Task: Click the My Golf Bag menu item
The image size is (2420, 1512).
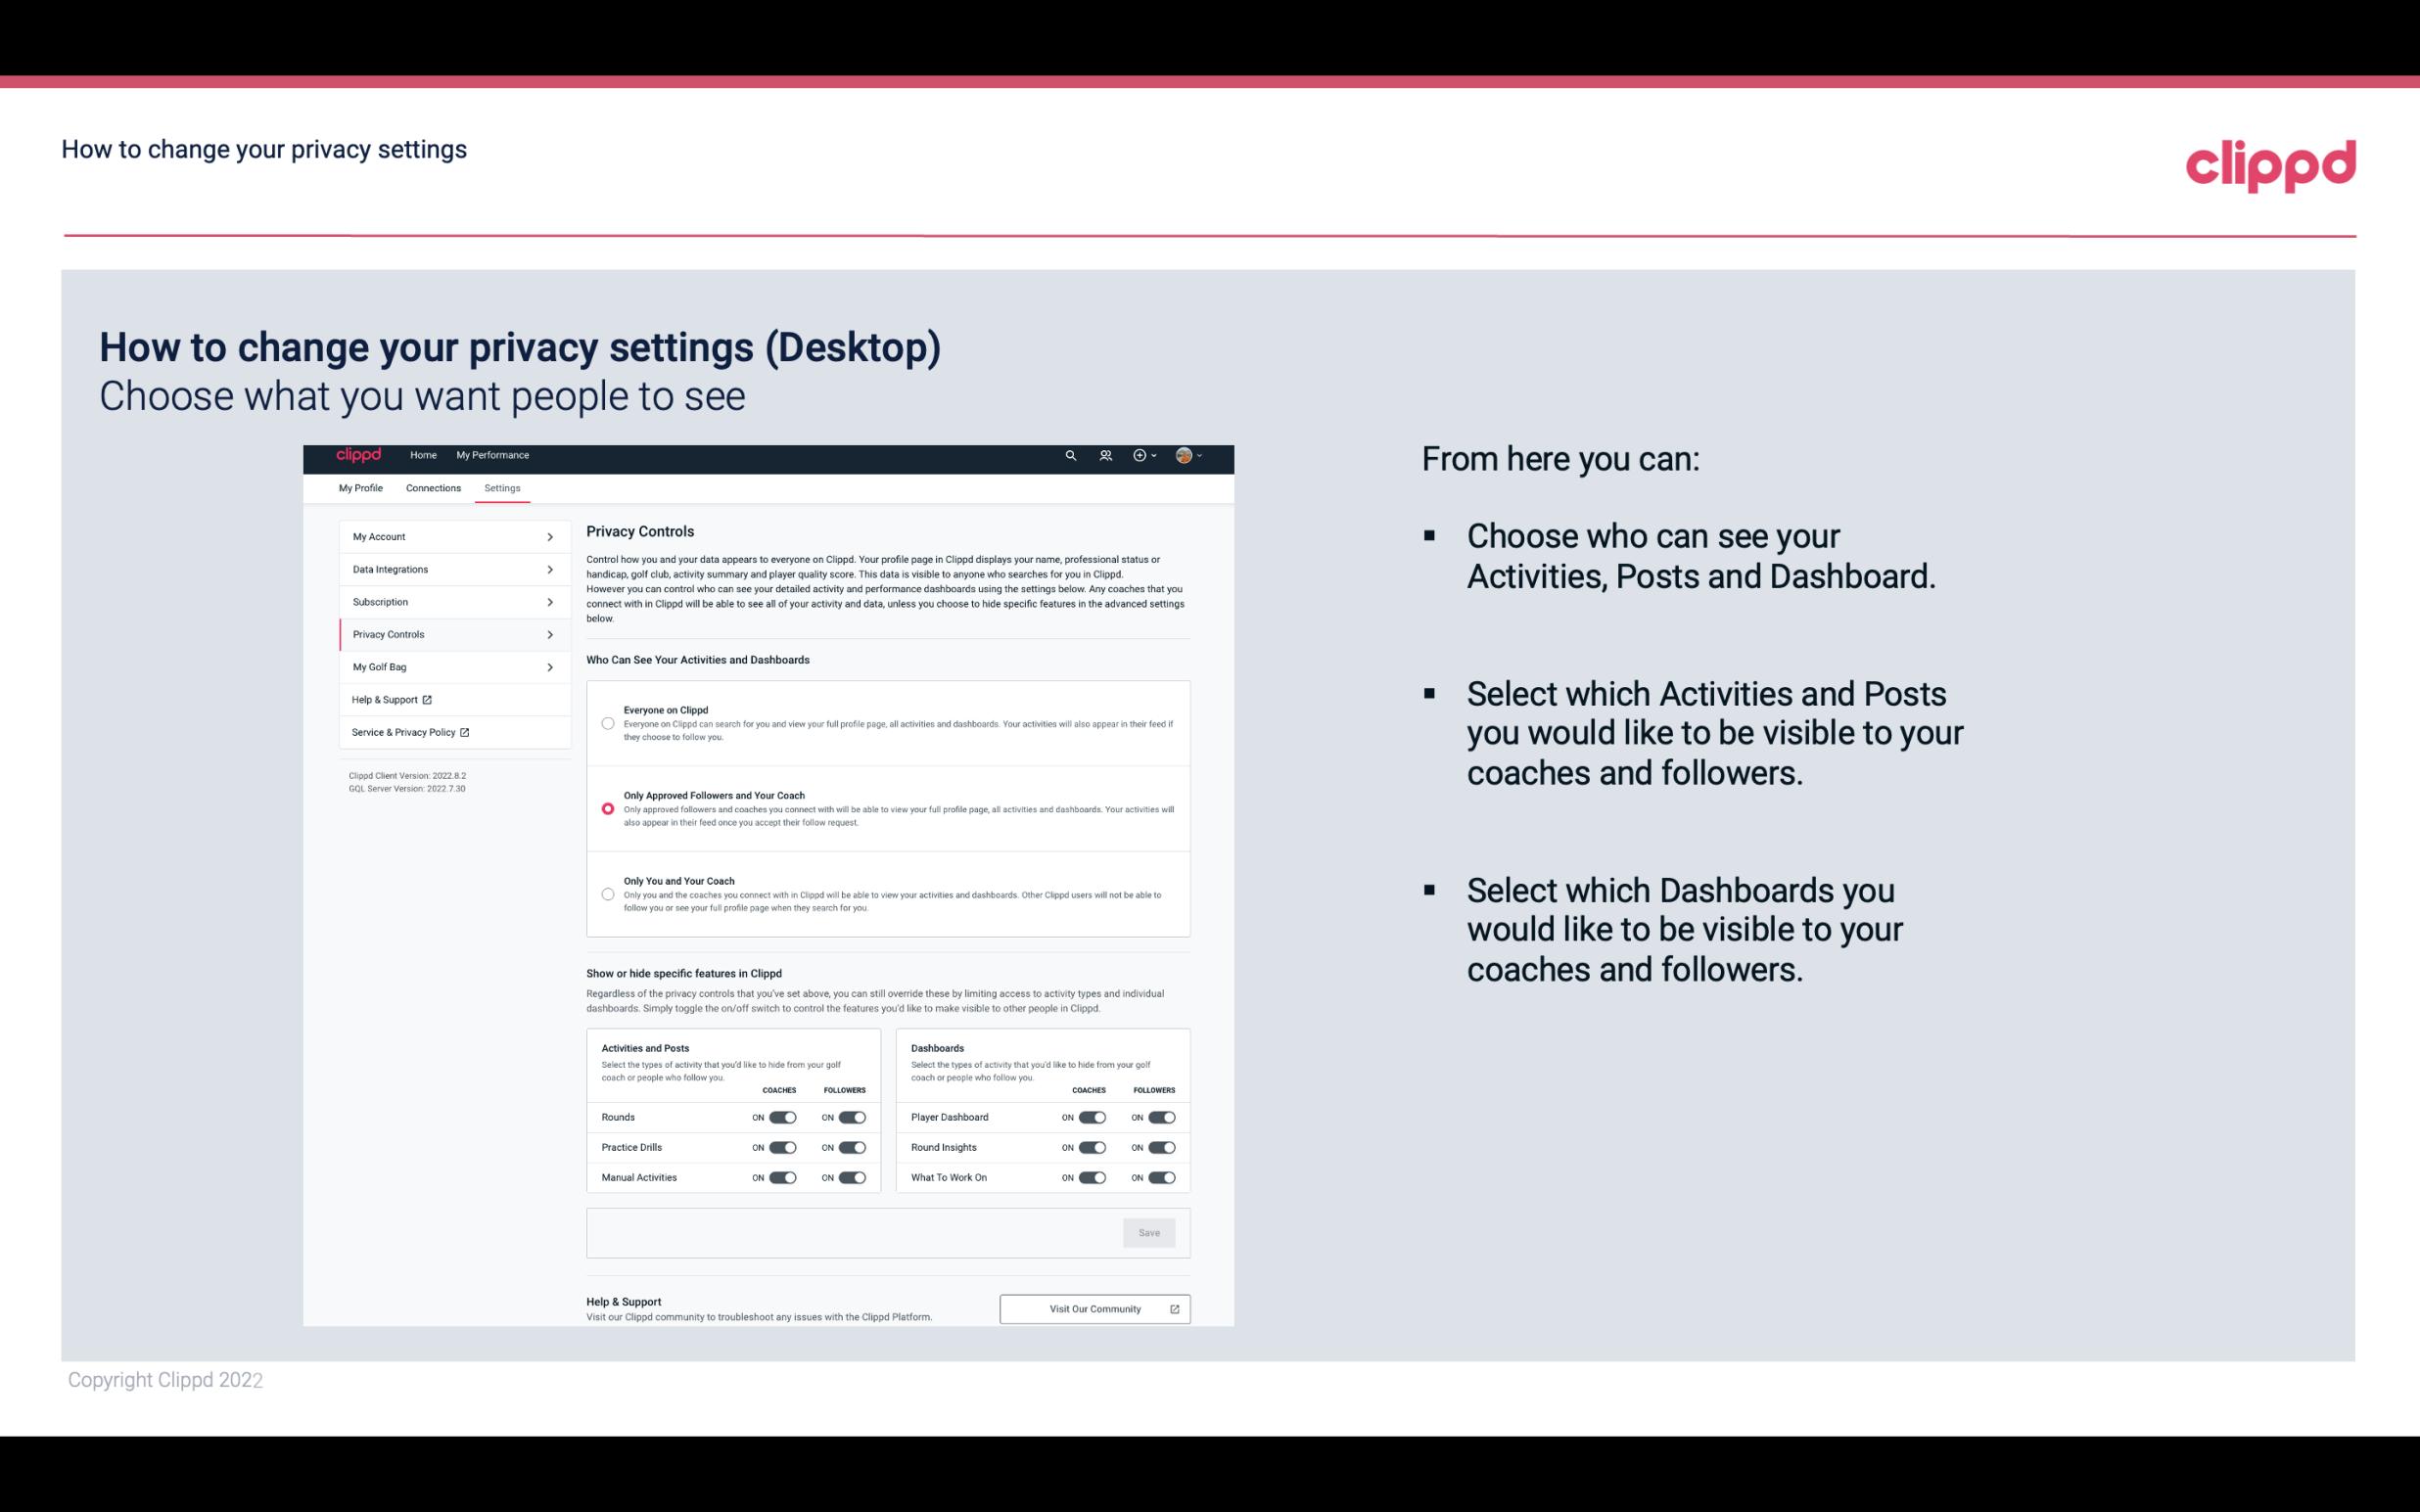Action: 446,667
